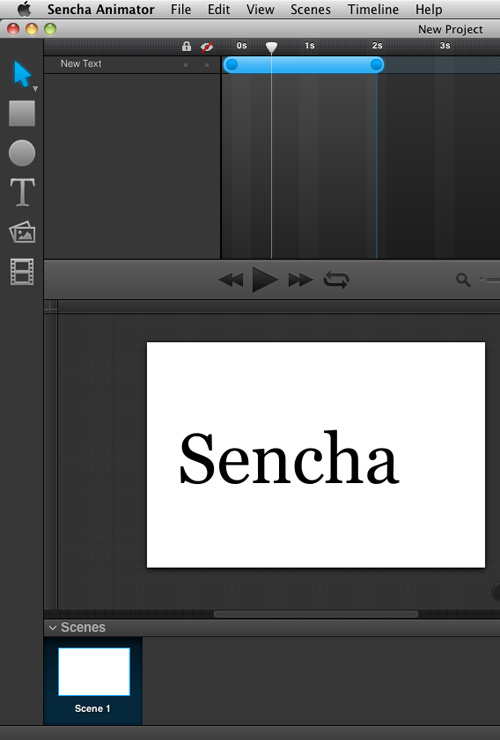The image size is (500, 740).
Task: Click the playhead marker on timeline
Action: point(271,47)
